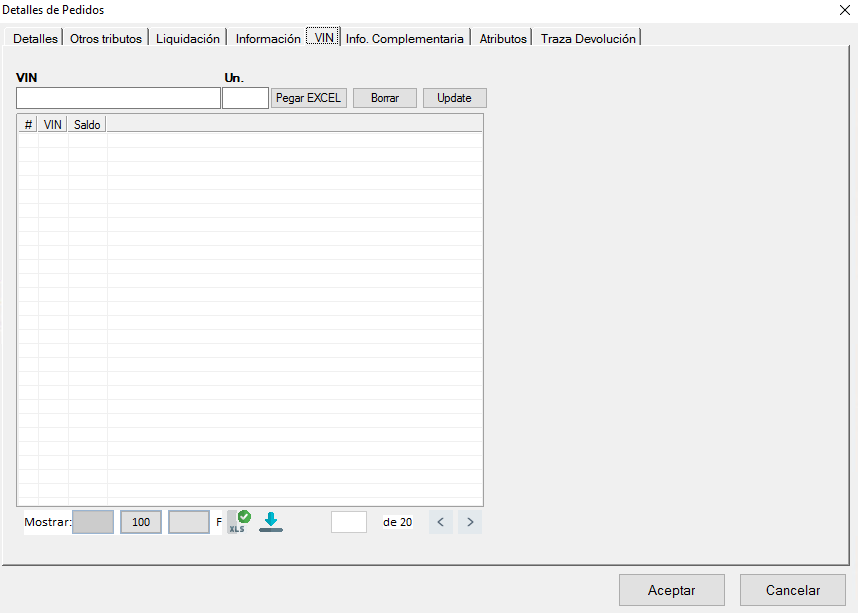Open the Información tab

tap(267, 39)
